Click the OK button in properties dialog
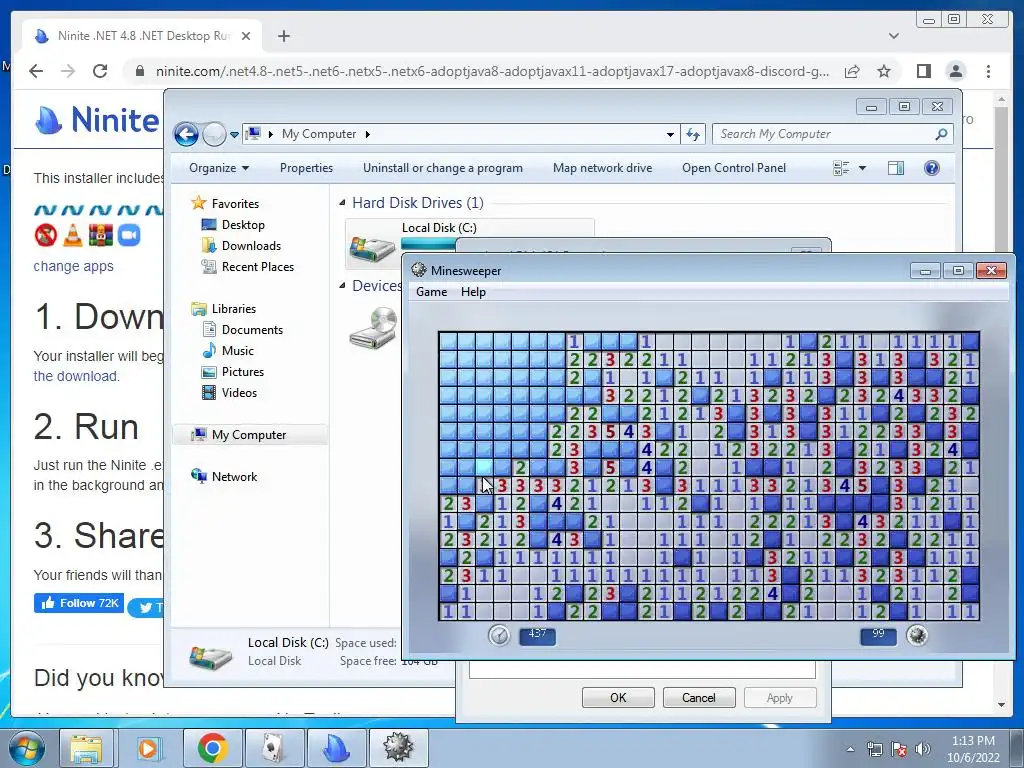 pos(618,697)
